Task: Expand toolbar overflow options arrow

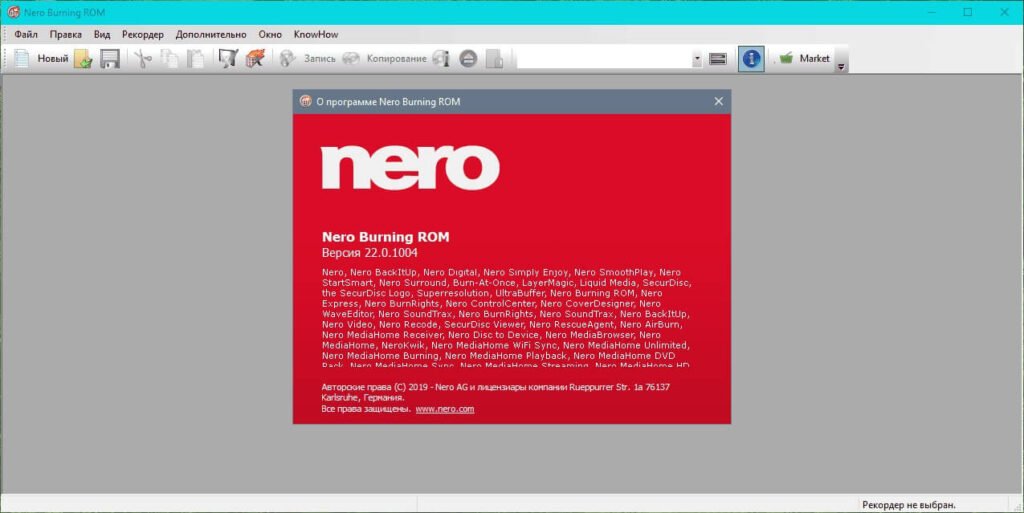Action: pos(841,66)
